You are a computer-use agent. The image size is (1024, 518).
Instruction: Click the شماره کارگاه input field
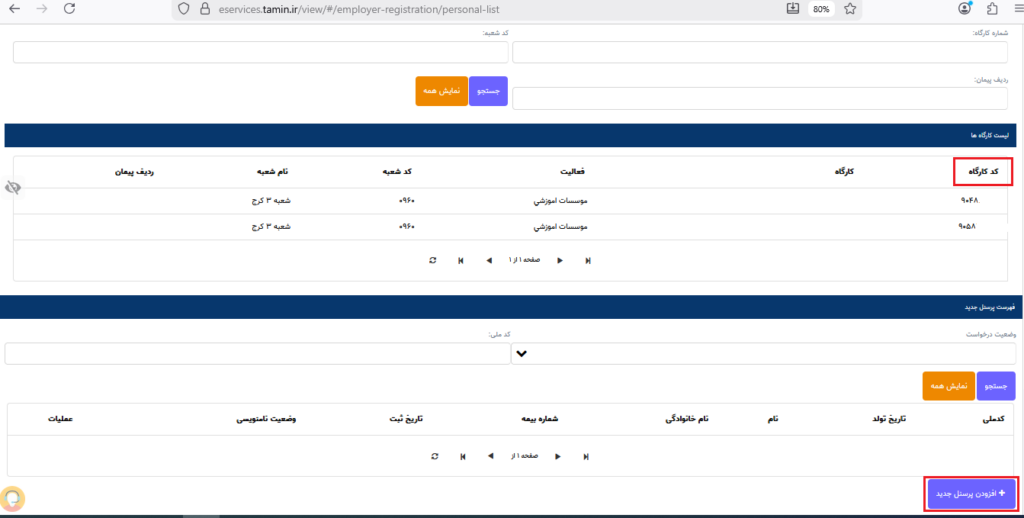[760, 52]
